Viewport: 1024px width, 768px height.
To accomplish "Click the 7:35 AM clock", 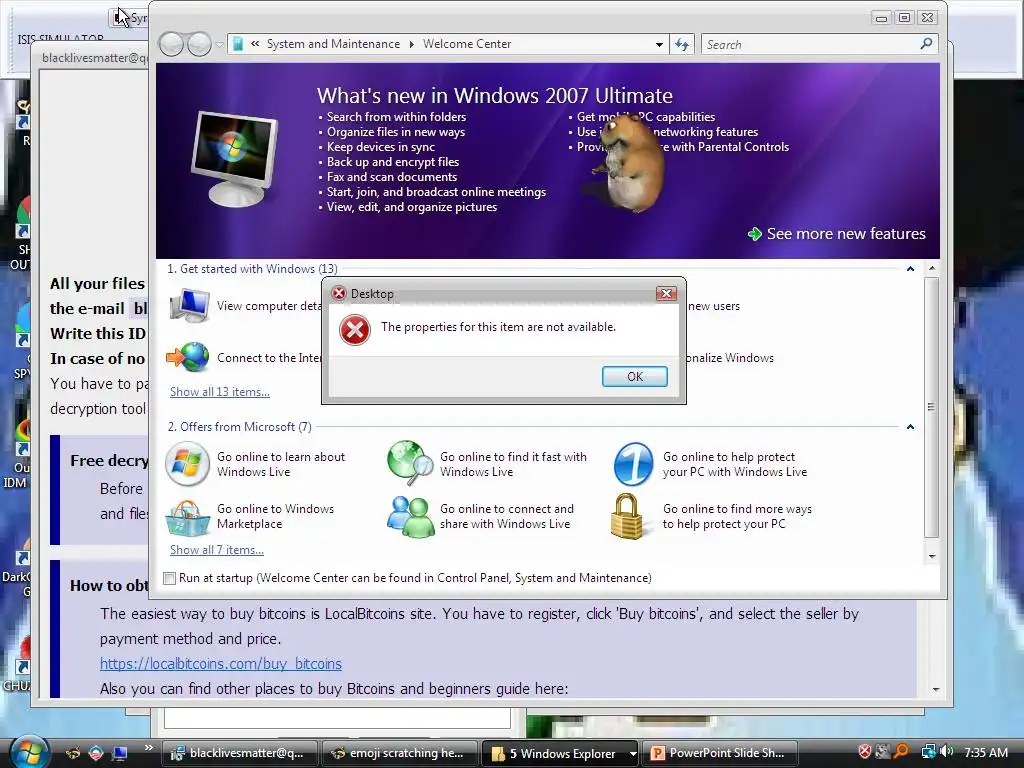I will coord(985,752).
